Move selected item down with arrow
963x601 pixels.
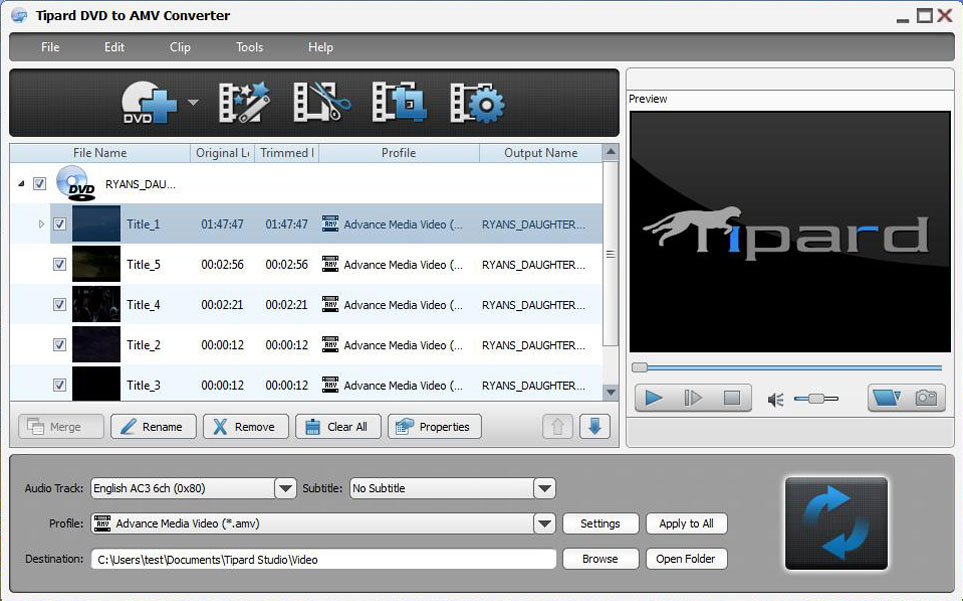pos(594,426)
